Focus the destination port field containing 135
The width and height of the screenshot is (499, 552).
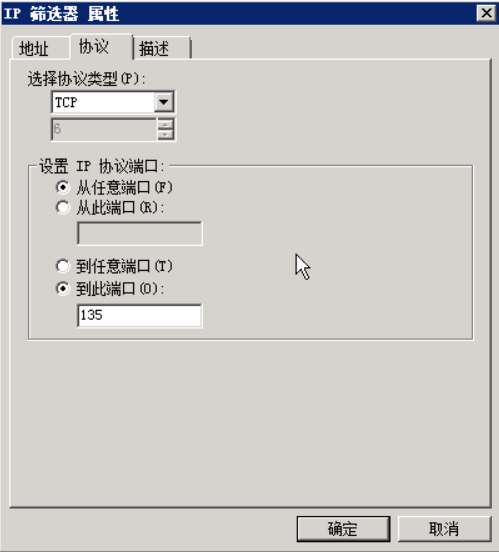[139, 315]
